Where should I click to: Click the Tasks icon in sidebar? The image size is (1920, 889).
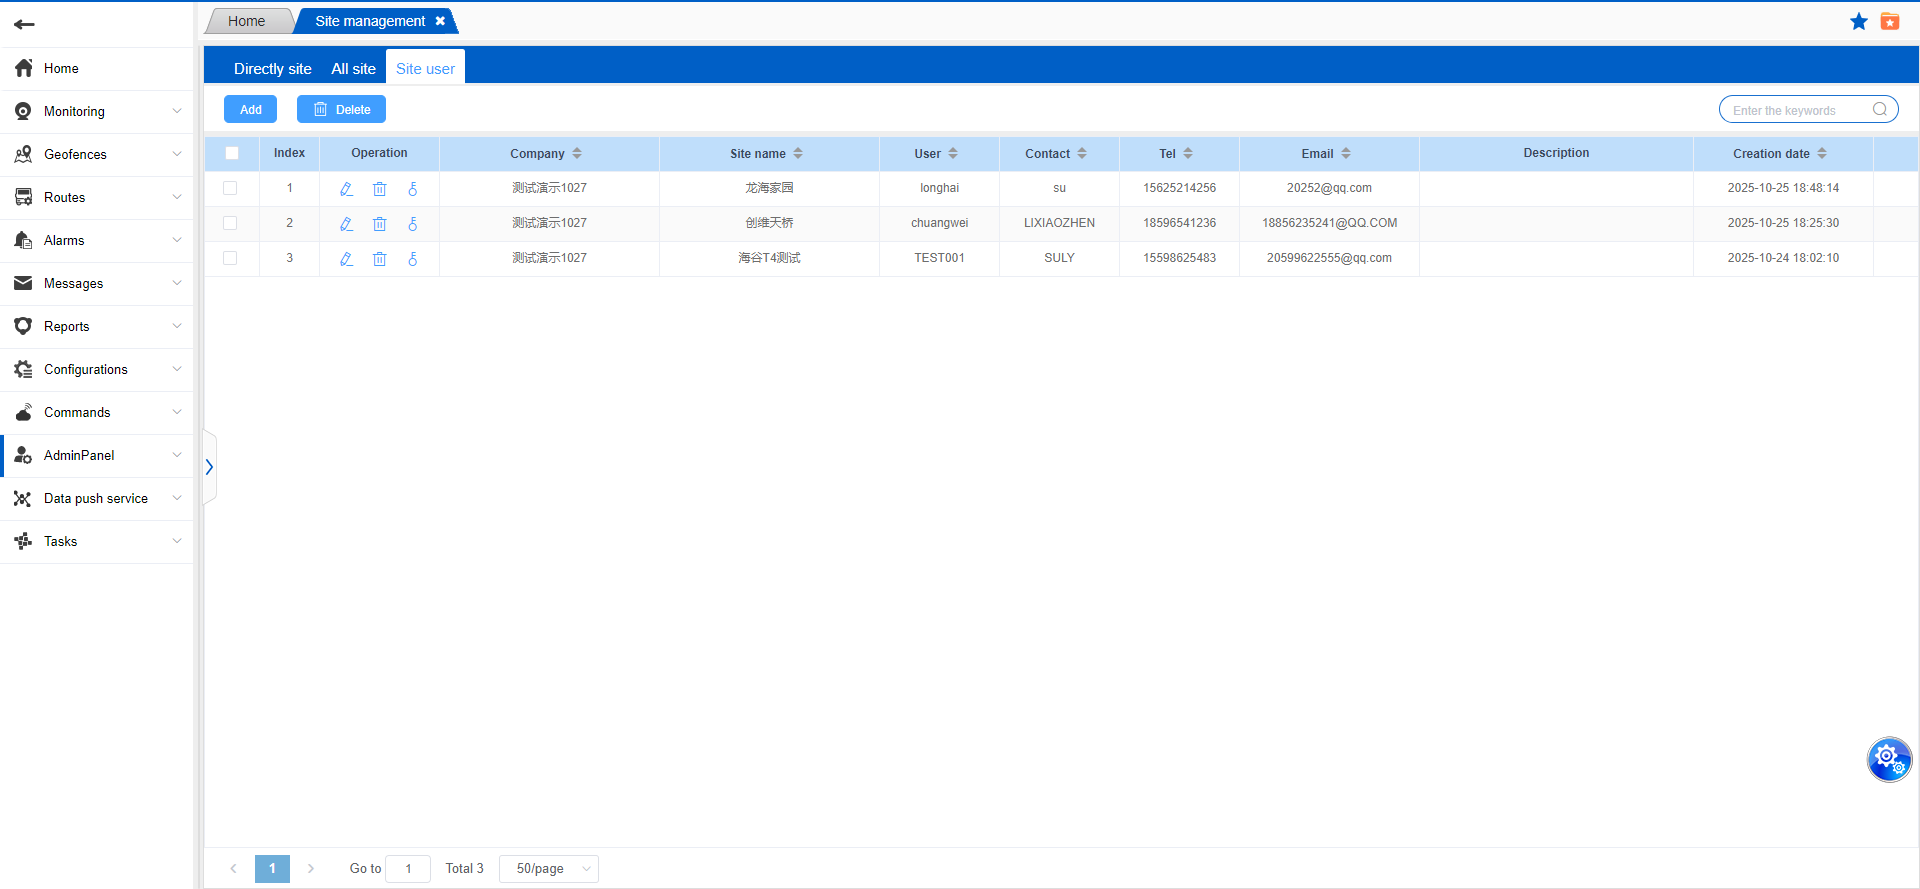click(x=24, y=541)
